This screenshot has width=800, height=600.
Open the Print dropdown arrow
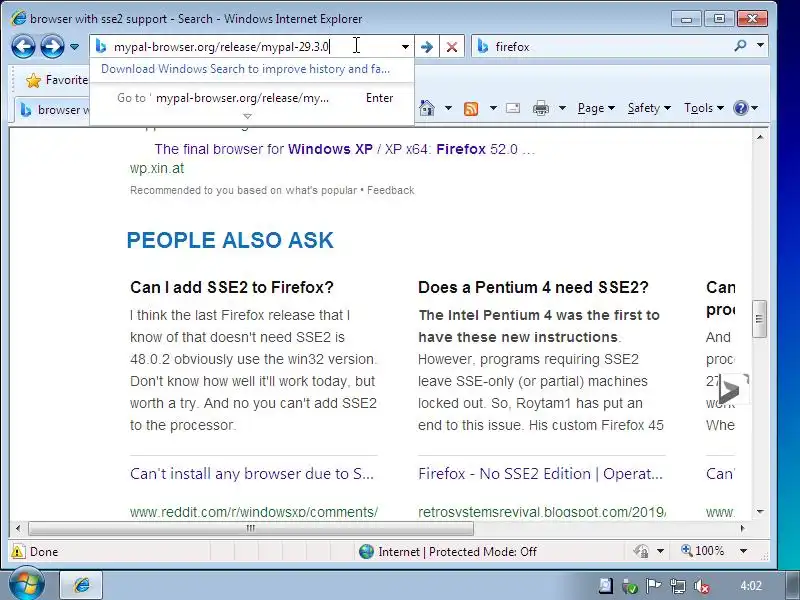(x=562, y=108)
